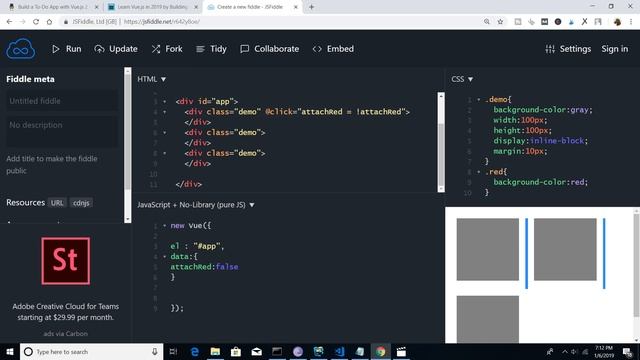Collapse the .demo CSS rule fold arrow
640x360 pixels.
coord(479,100)
